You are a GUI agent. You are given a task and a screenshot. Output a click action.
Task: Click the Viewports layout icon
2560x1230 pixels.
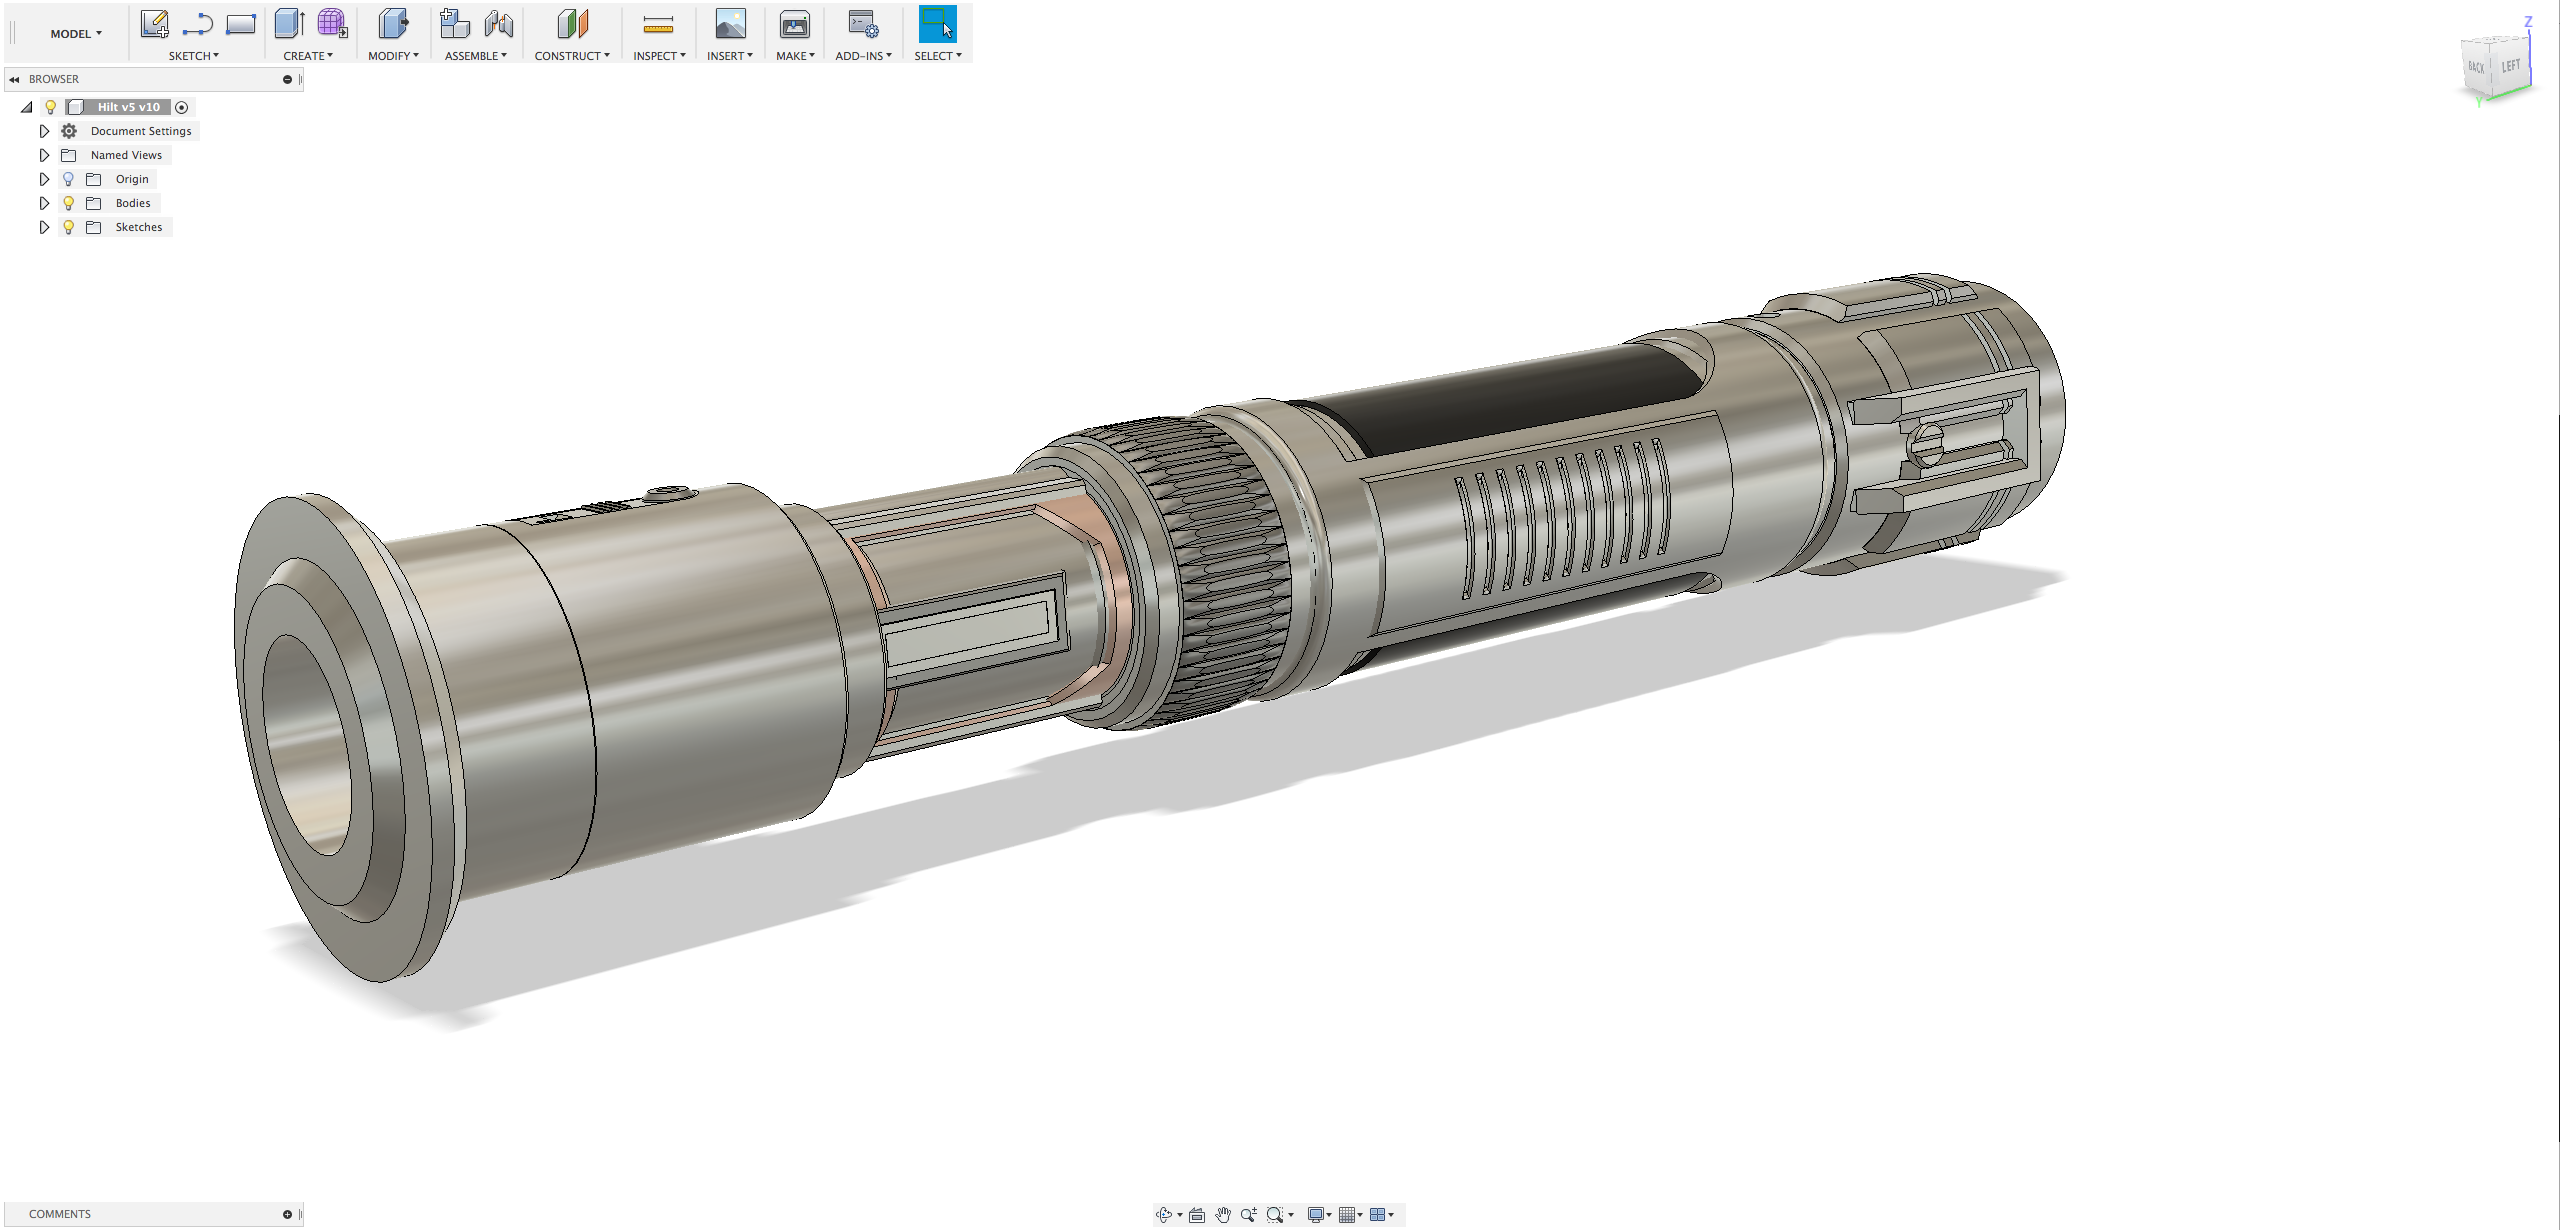[x=1377, y=1215]
